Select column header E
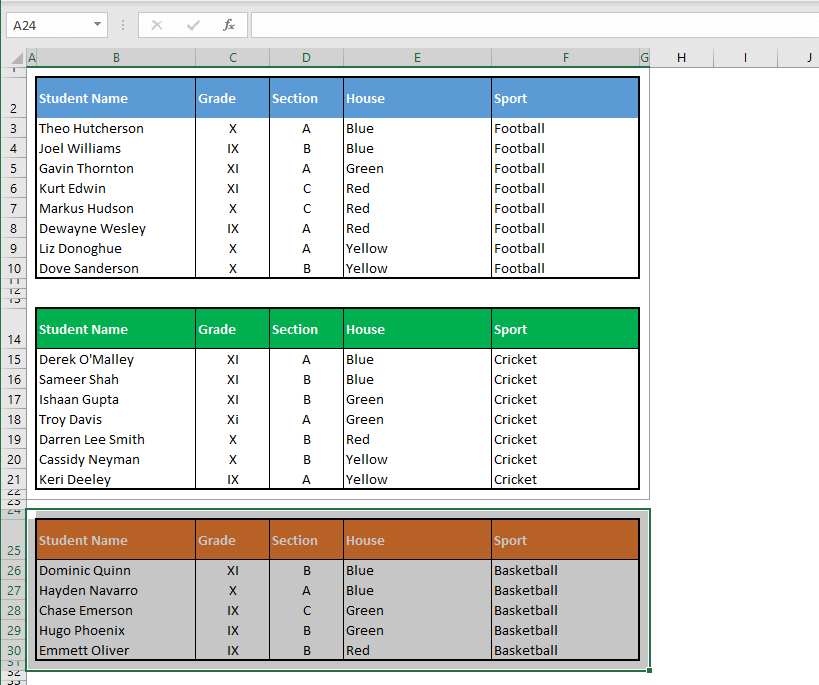 coord(417,57)
